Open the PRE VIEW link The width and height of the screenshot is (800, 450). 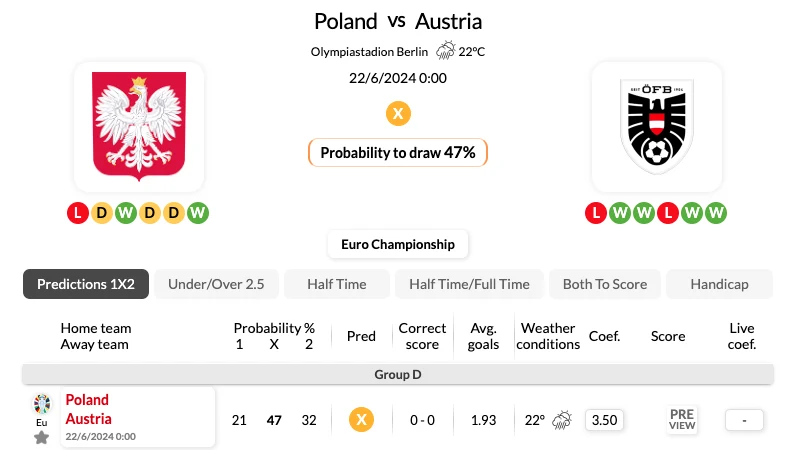[682, 419]
